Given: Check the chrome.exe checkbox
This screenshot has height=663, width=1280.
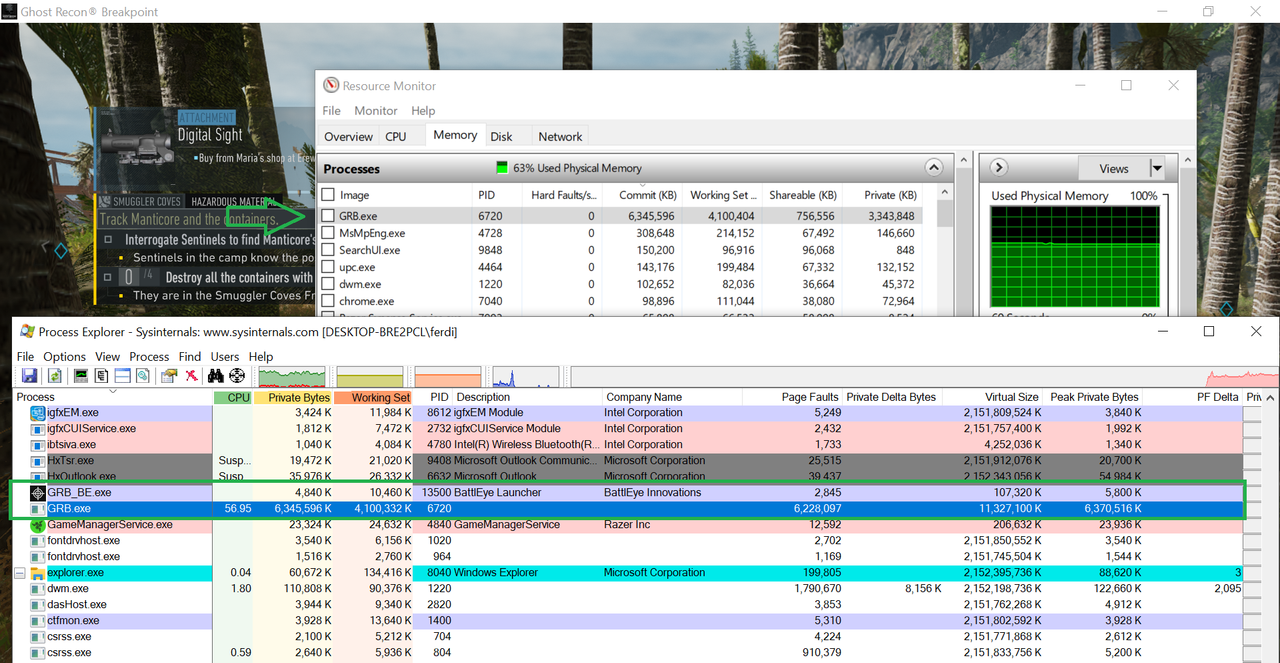Looking at the screenshot, I should tap(328, 301).
